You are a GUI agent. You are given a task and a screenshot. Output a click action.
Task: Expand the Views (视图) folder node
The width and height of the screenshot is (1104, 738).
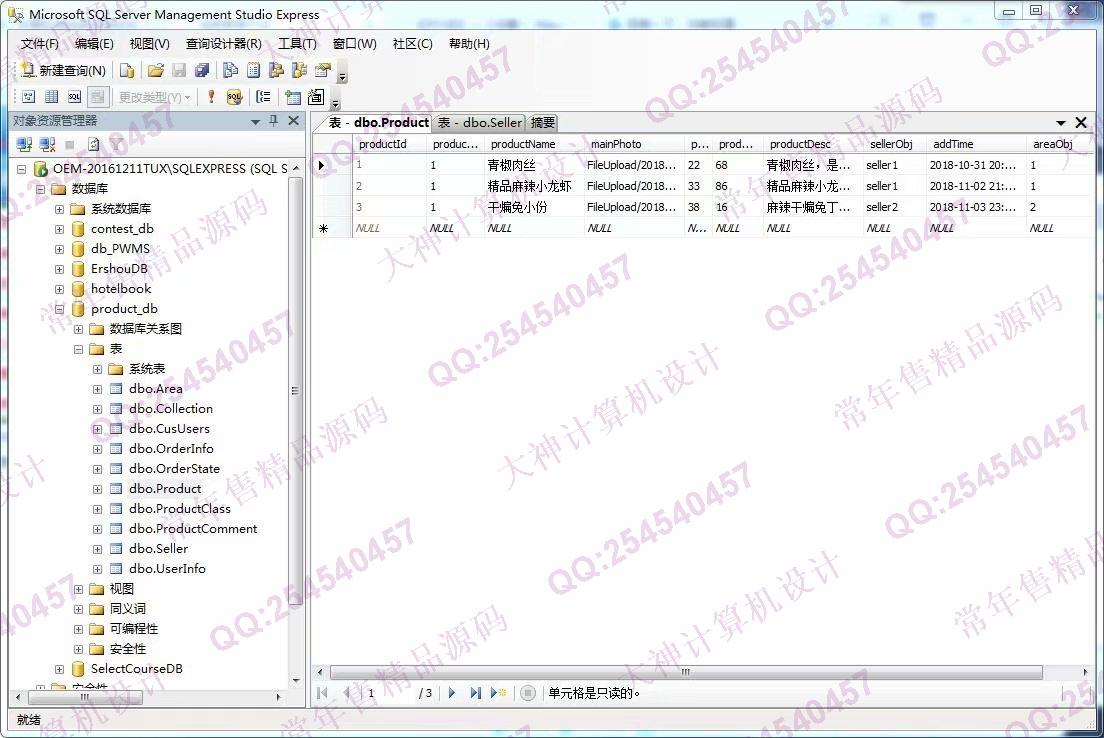point(78,589)
